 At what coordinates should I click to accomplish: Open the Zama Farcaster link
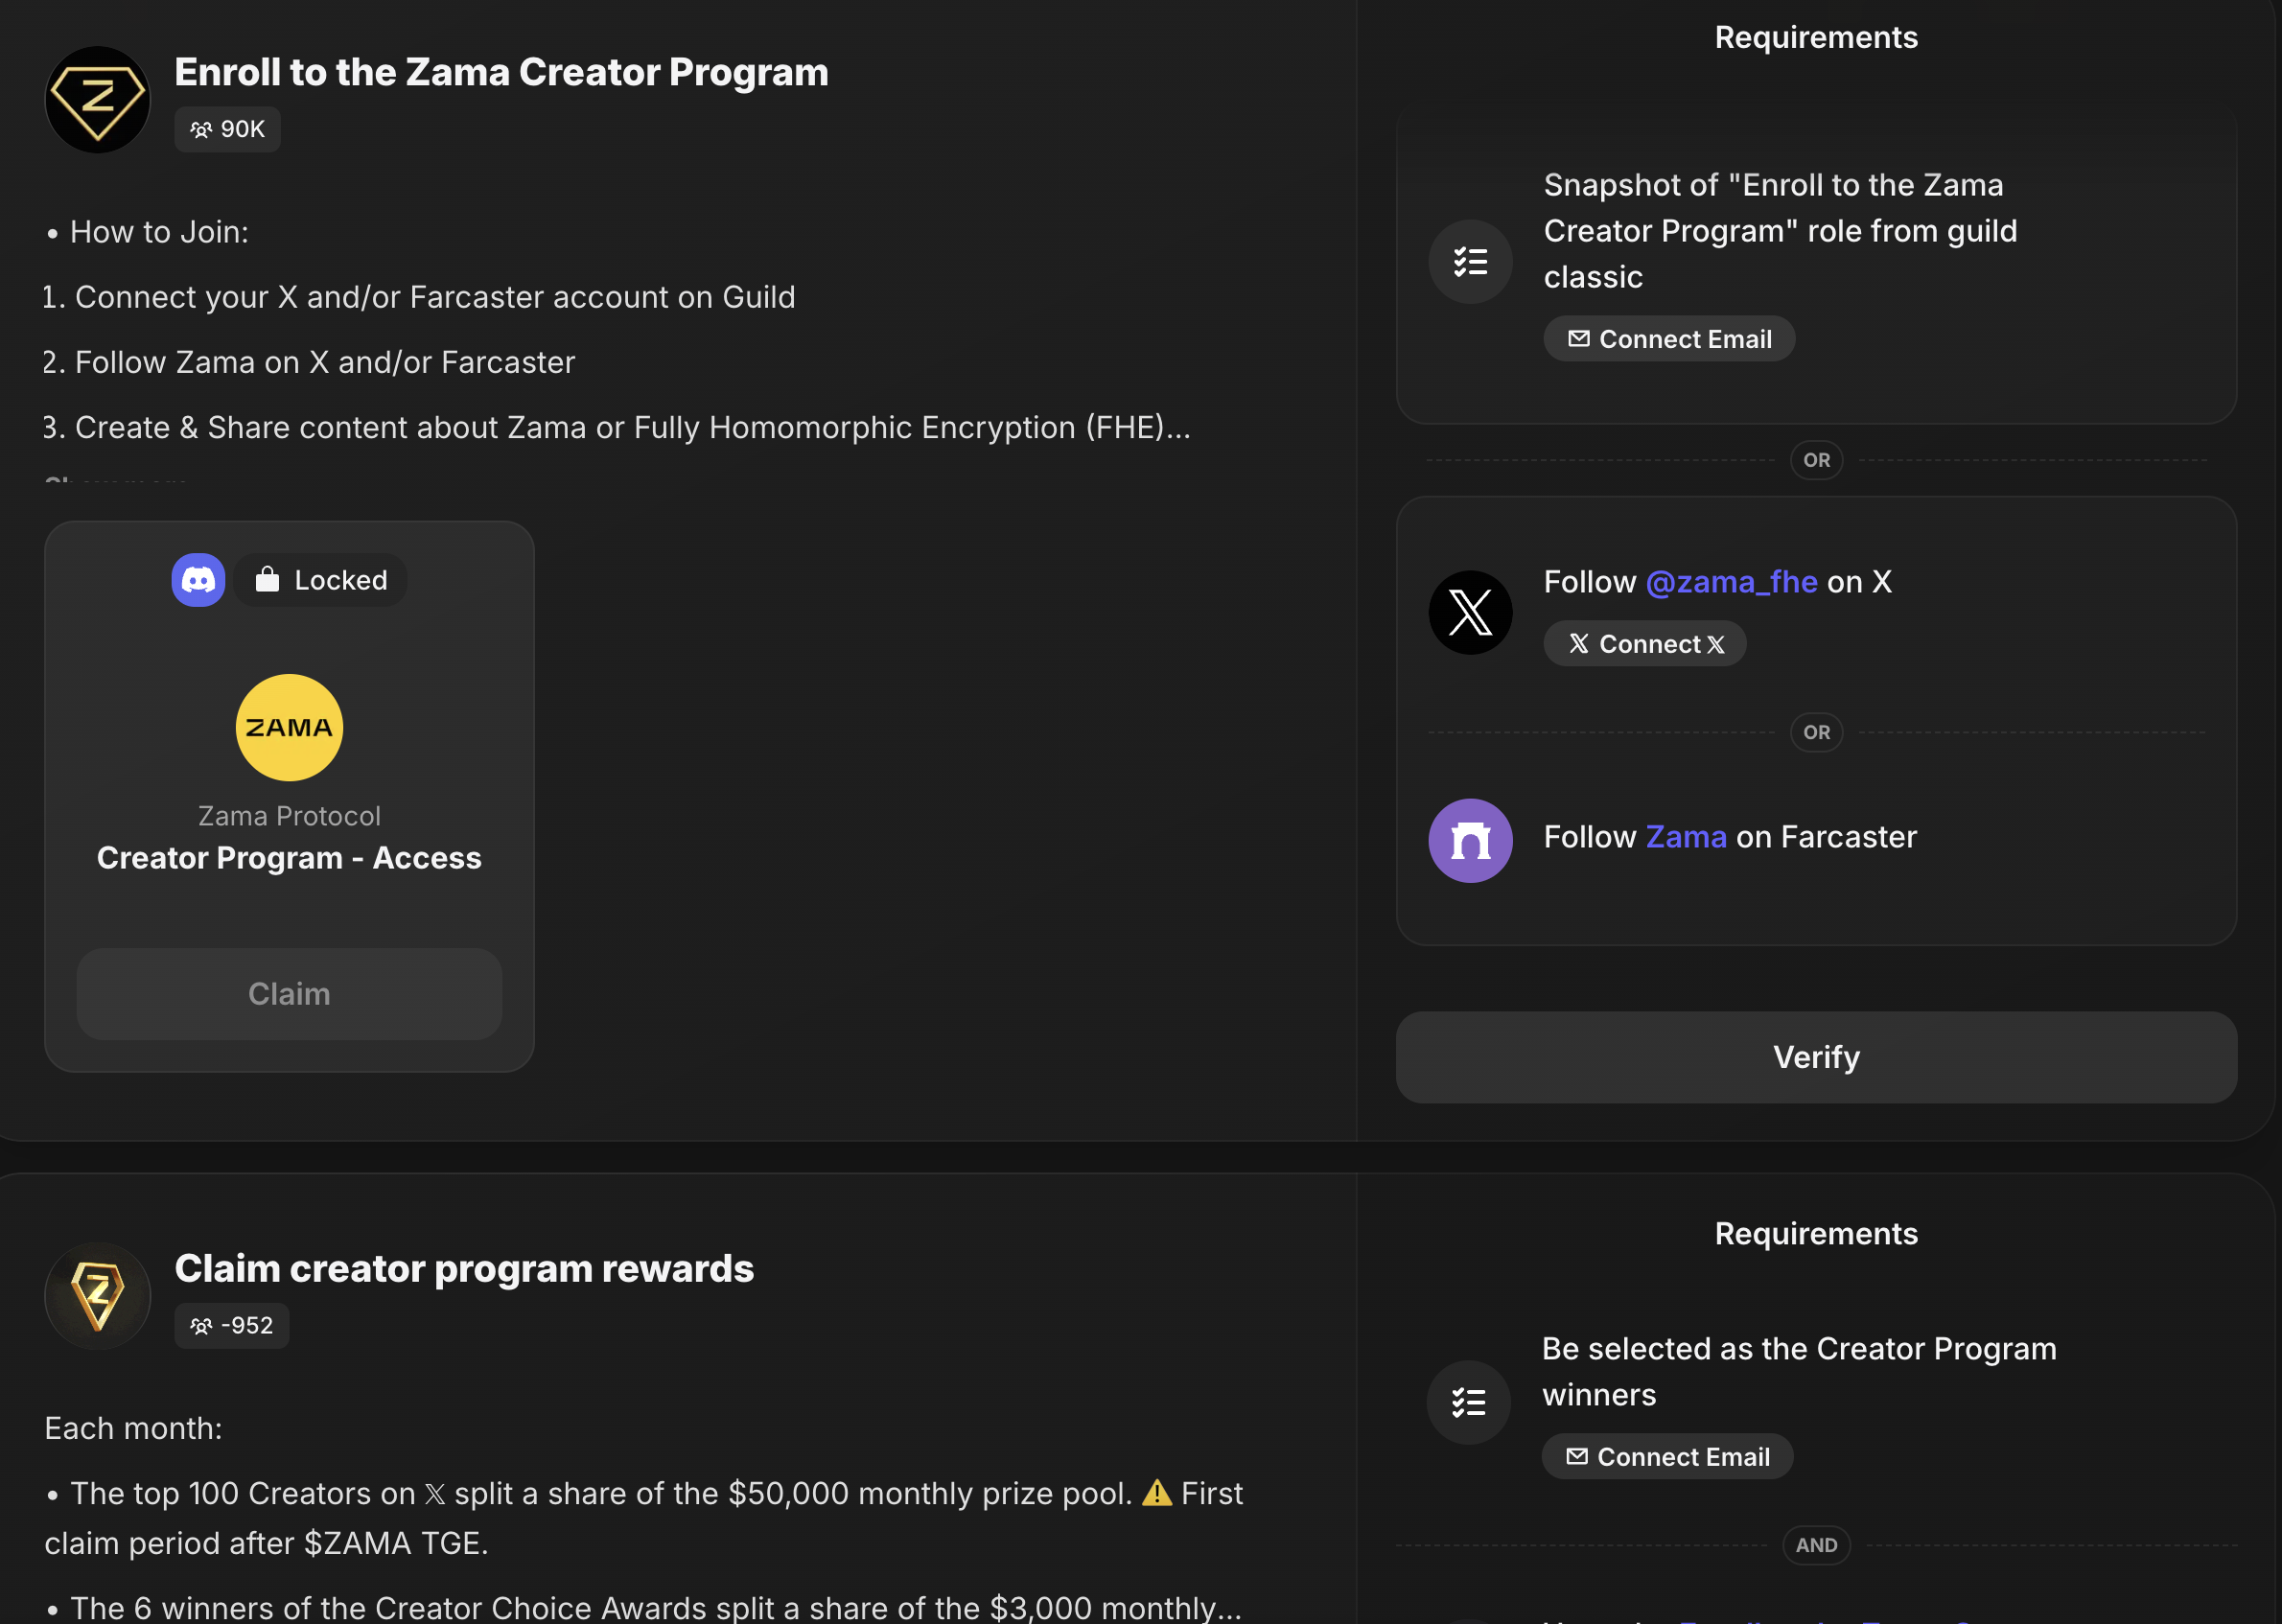(x=1686, y=837)
